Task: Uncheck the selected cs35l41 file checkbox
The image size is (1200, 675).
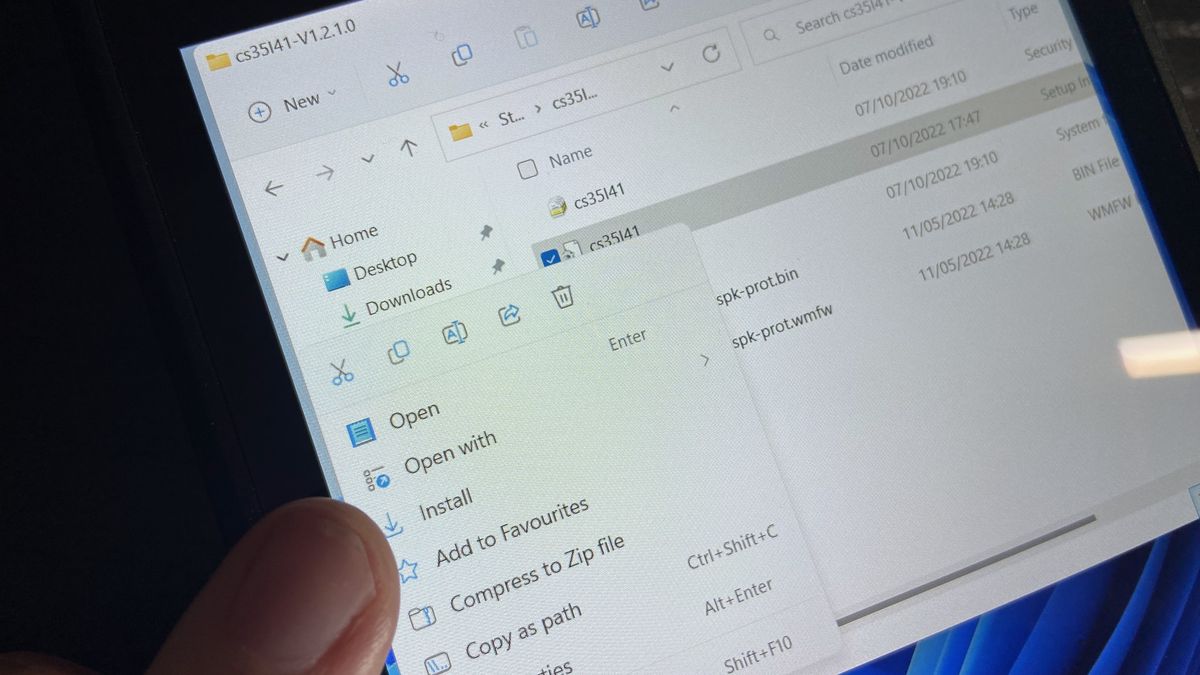Action: click(x=549, y=259)
